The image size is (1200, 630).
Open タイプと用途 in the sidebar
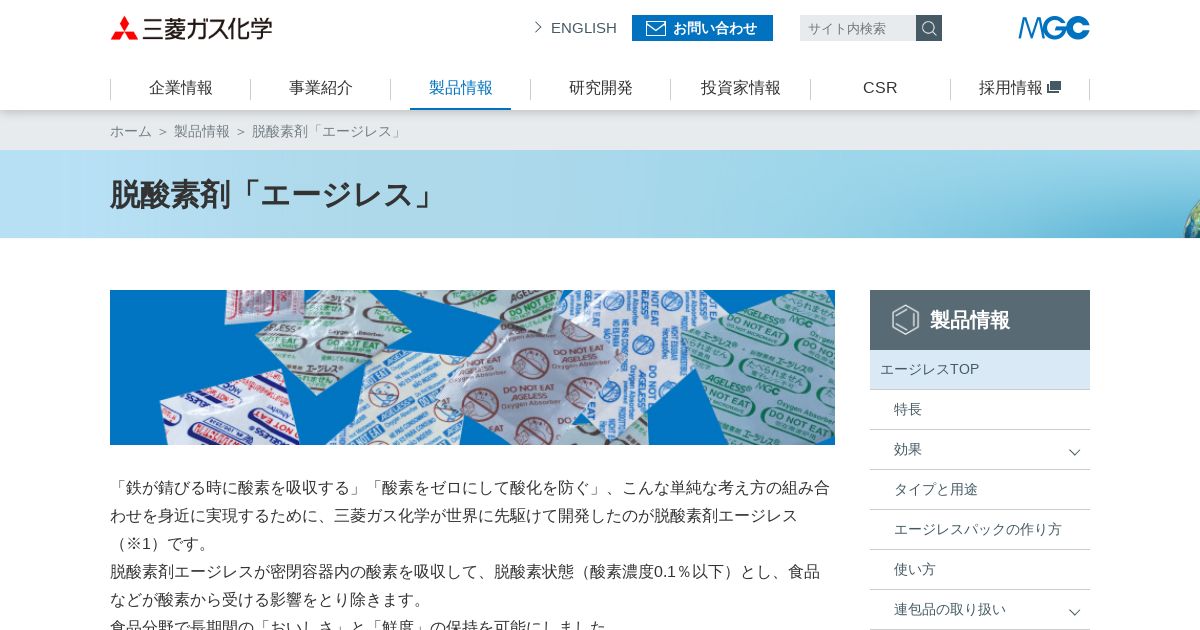pos(980,490)
